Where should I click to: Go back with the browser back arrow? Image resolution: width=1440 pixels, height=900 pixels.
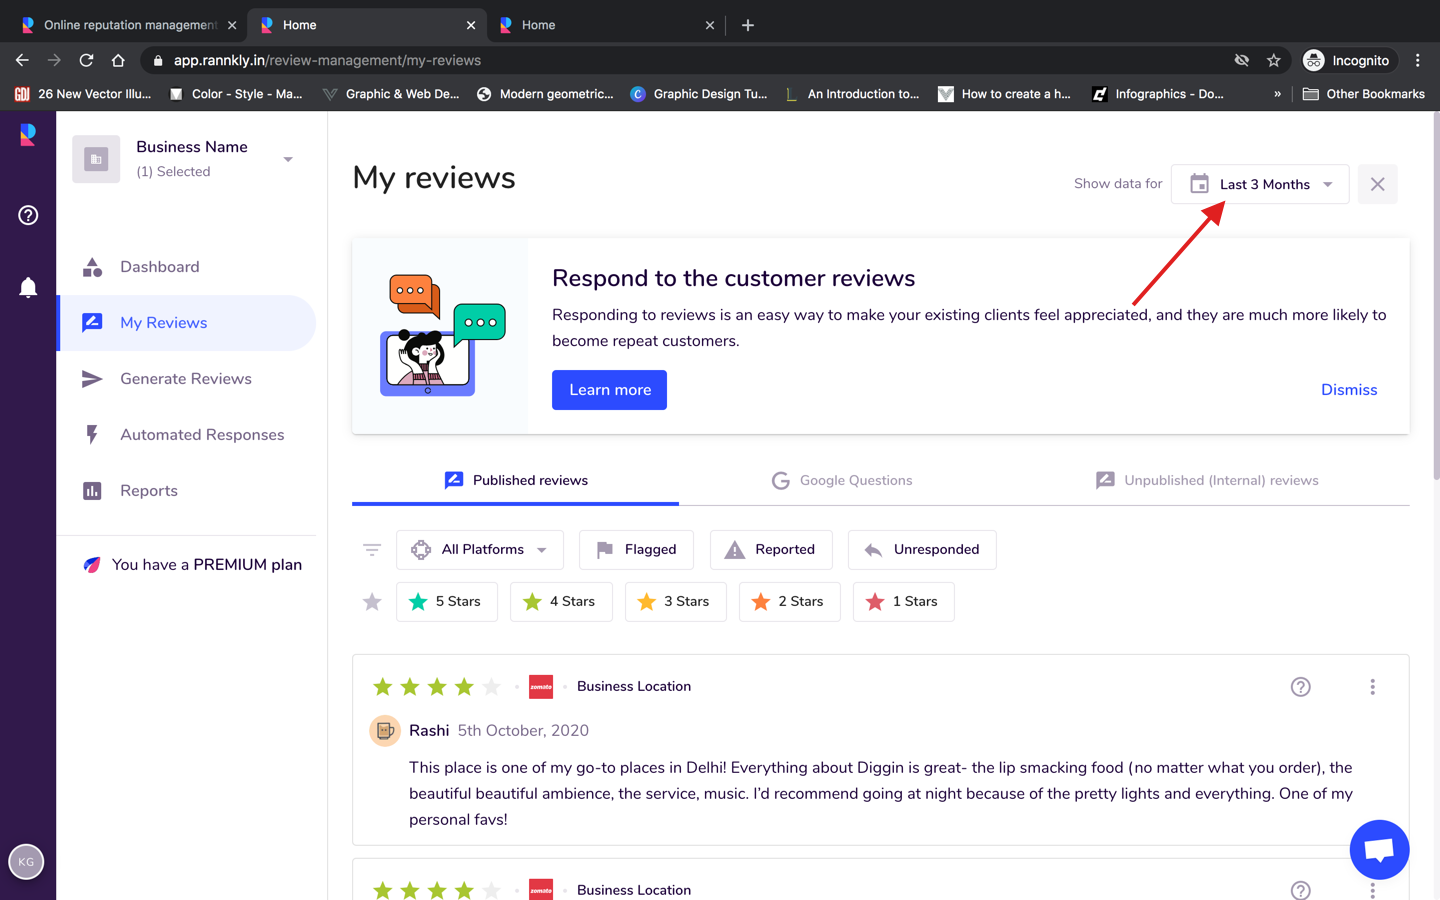pyautogui.click(x=22, y=60)
